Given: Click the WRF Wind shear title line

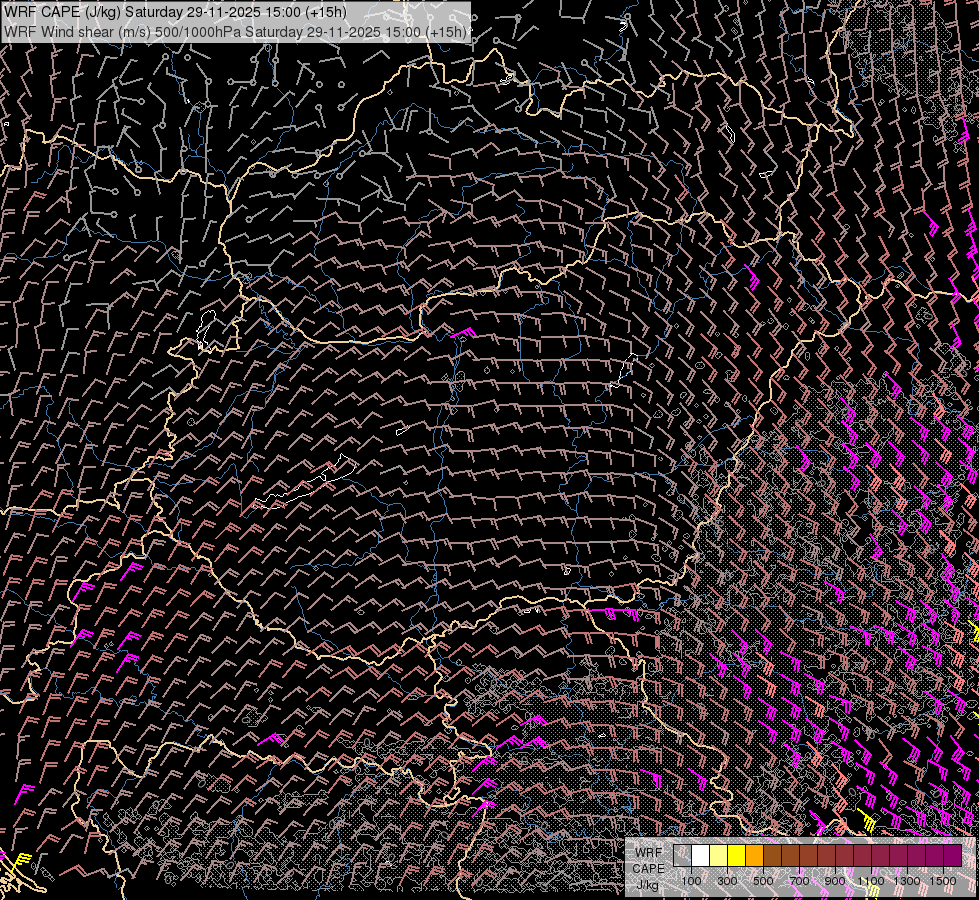Looking at the screenshot, I should (235, 32).
